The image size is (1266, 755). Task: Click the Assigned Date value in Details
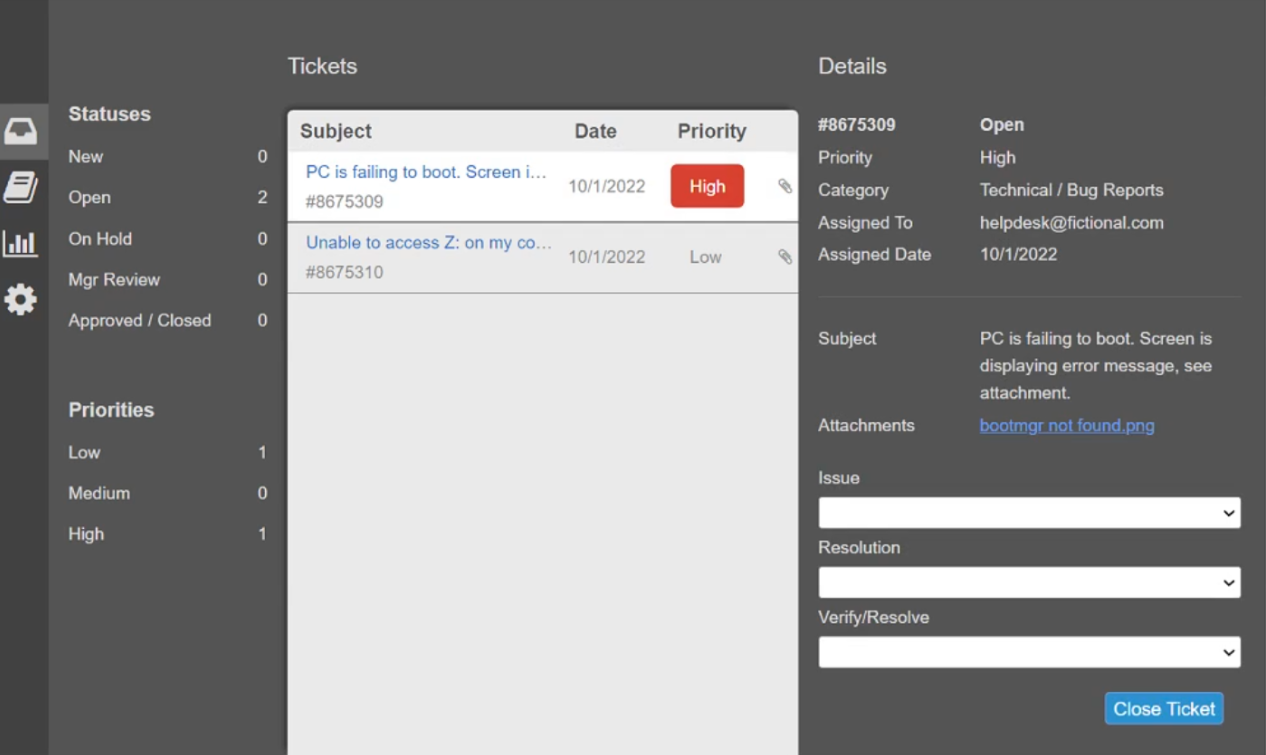[x=1018, y=254]
